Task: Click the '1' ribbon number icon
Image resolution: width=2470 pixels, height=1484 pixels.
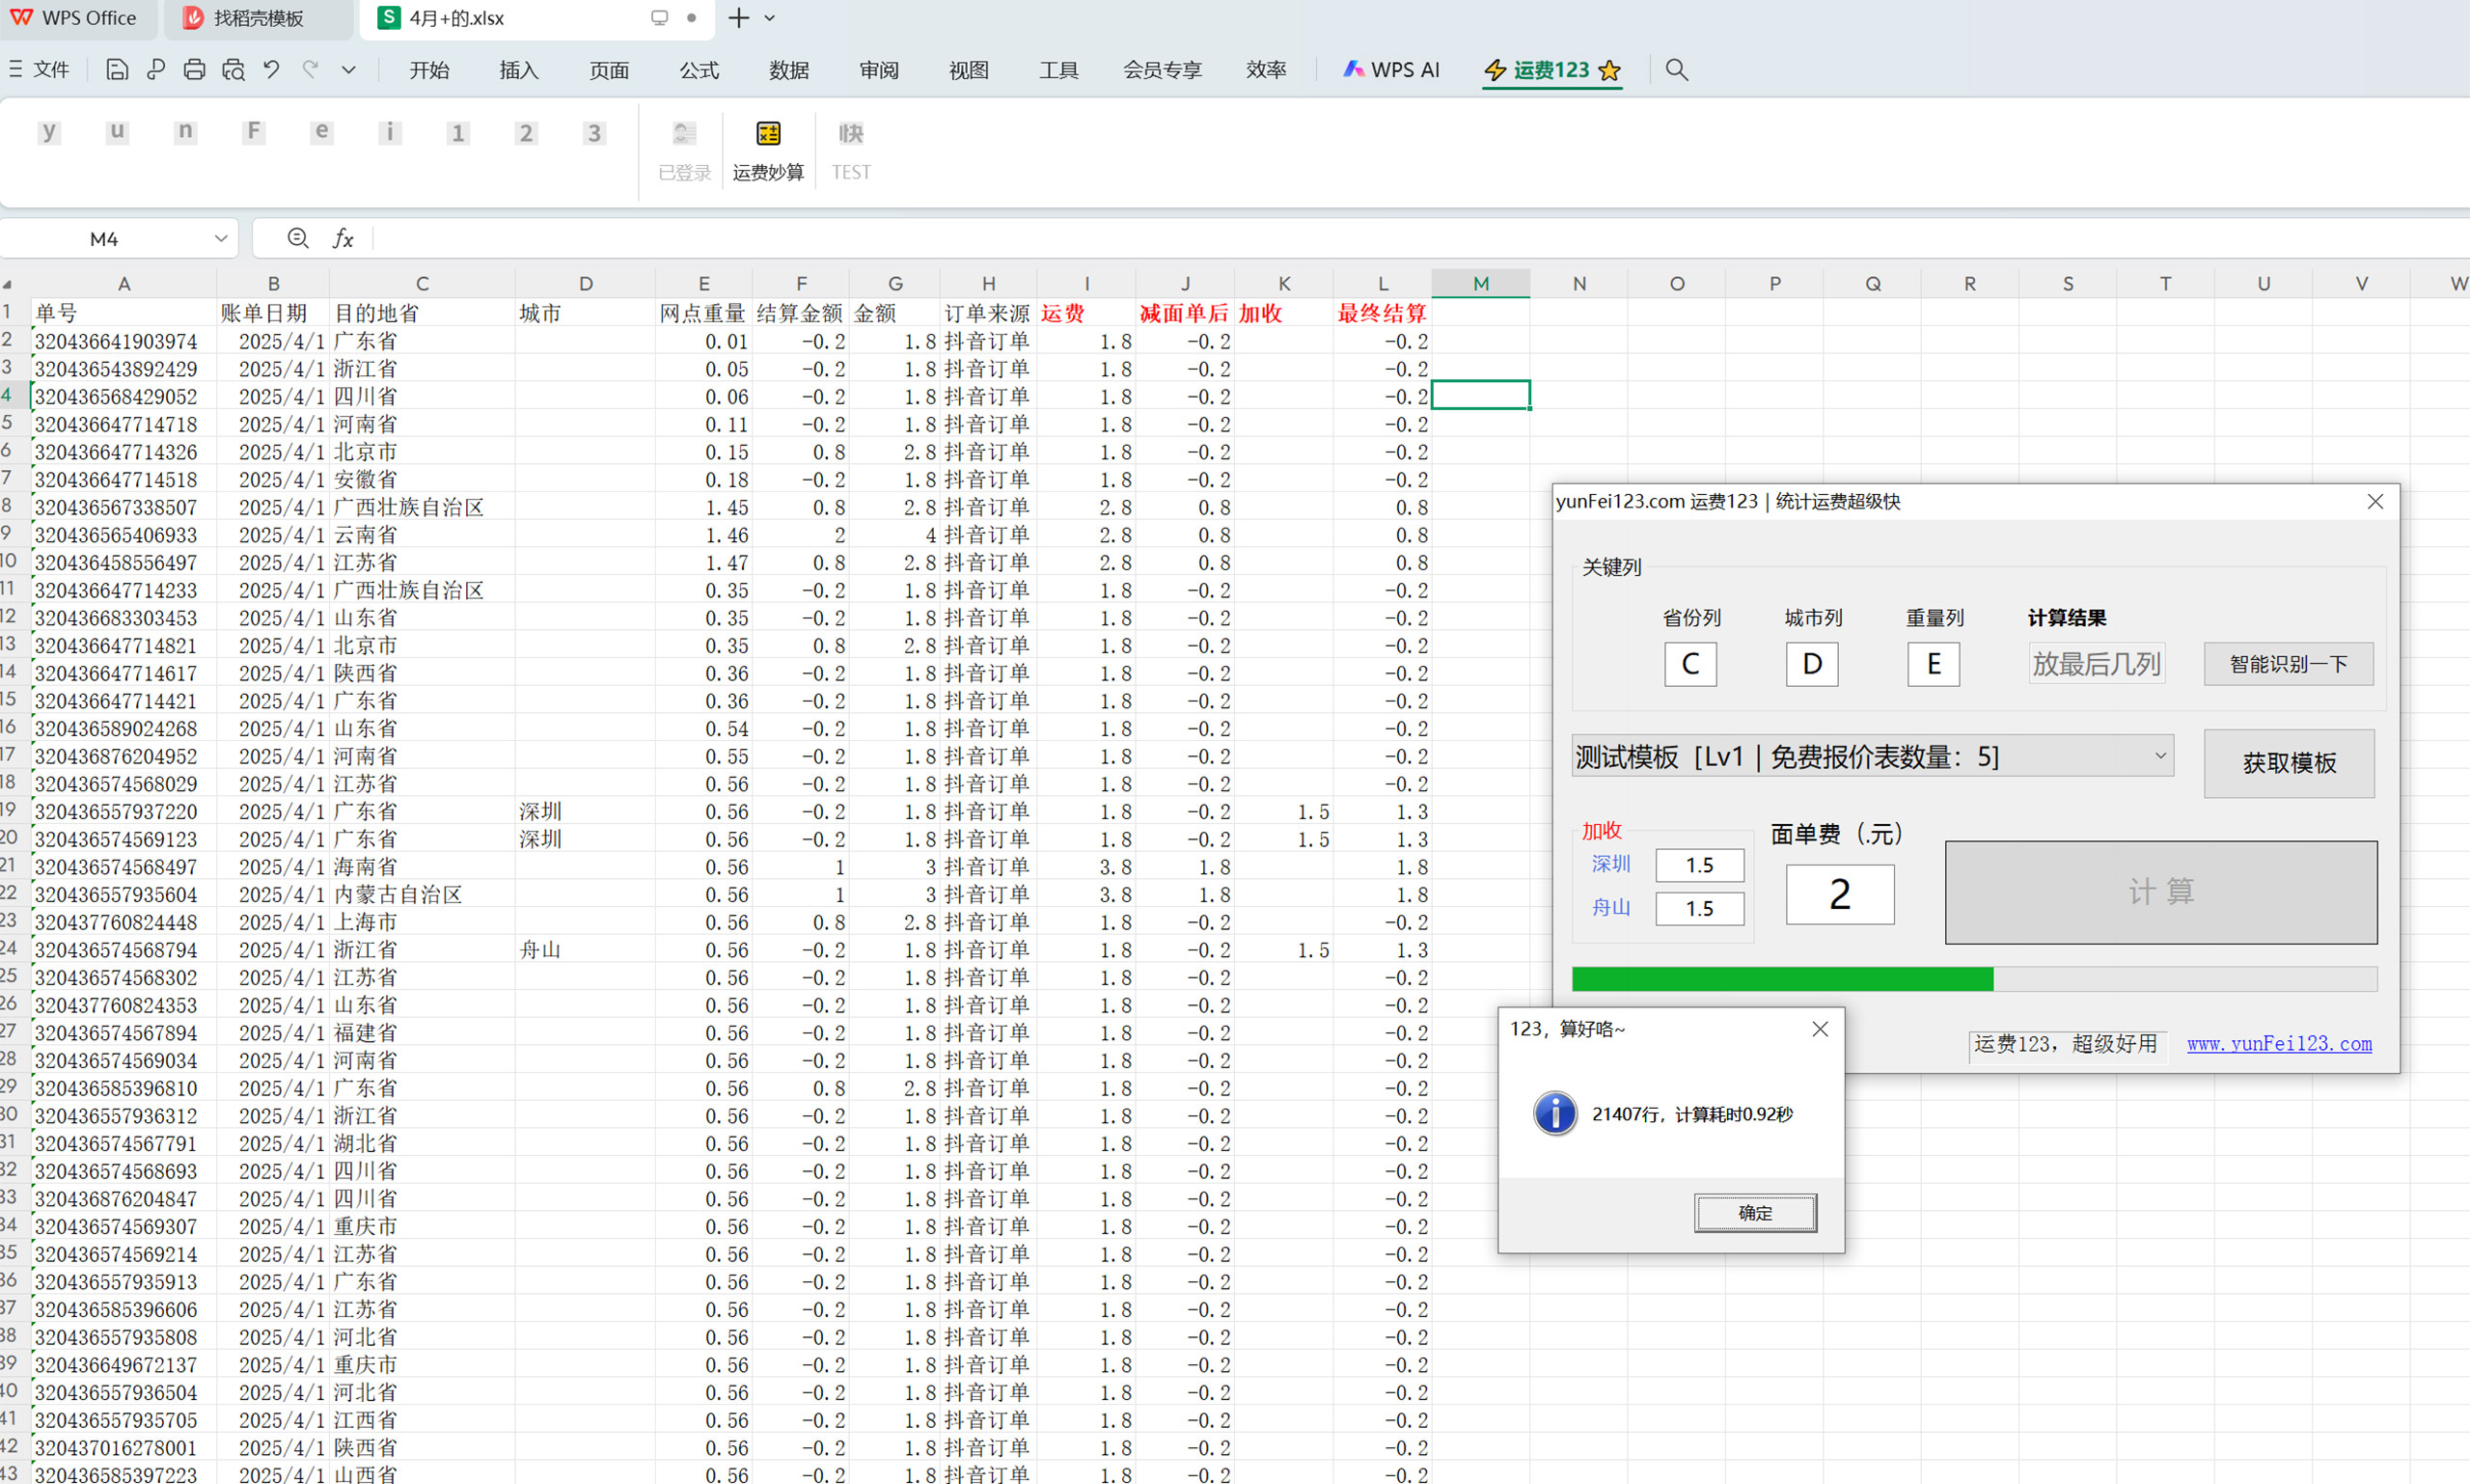Action: 457,133
